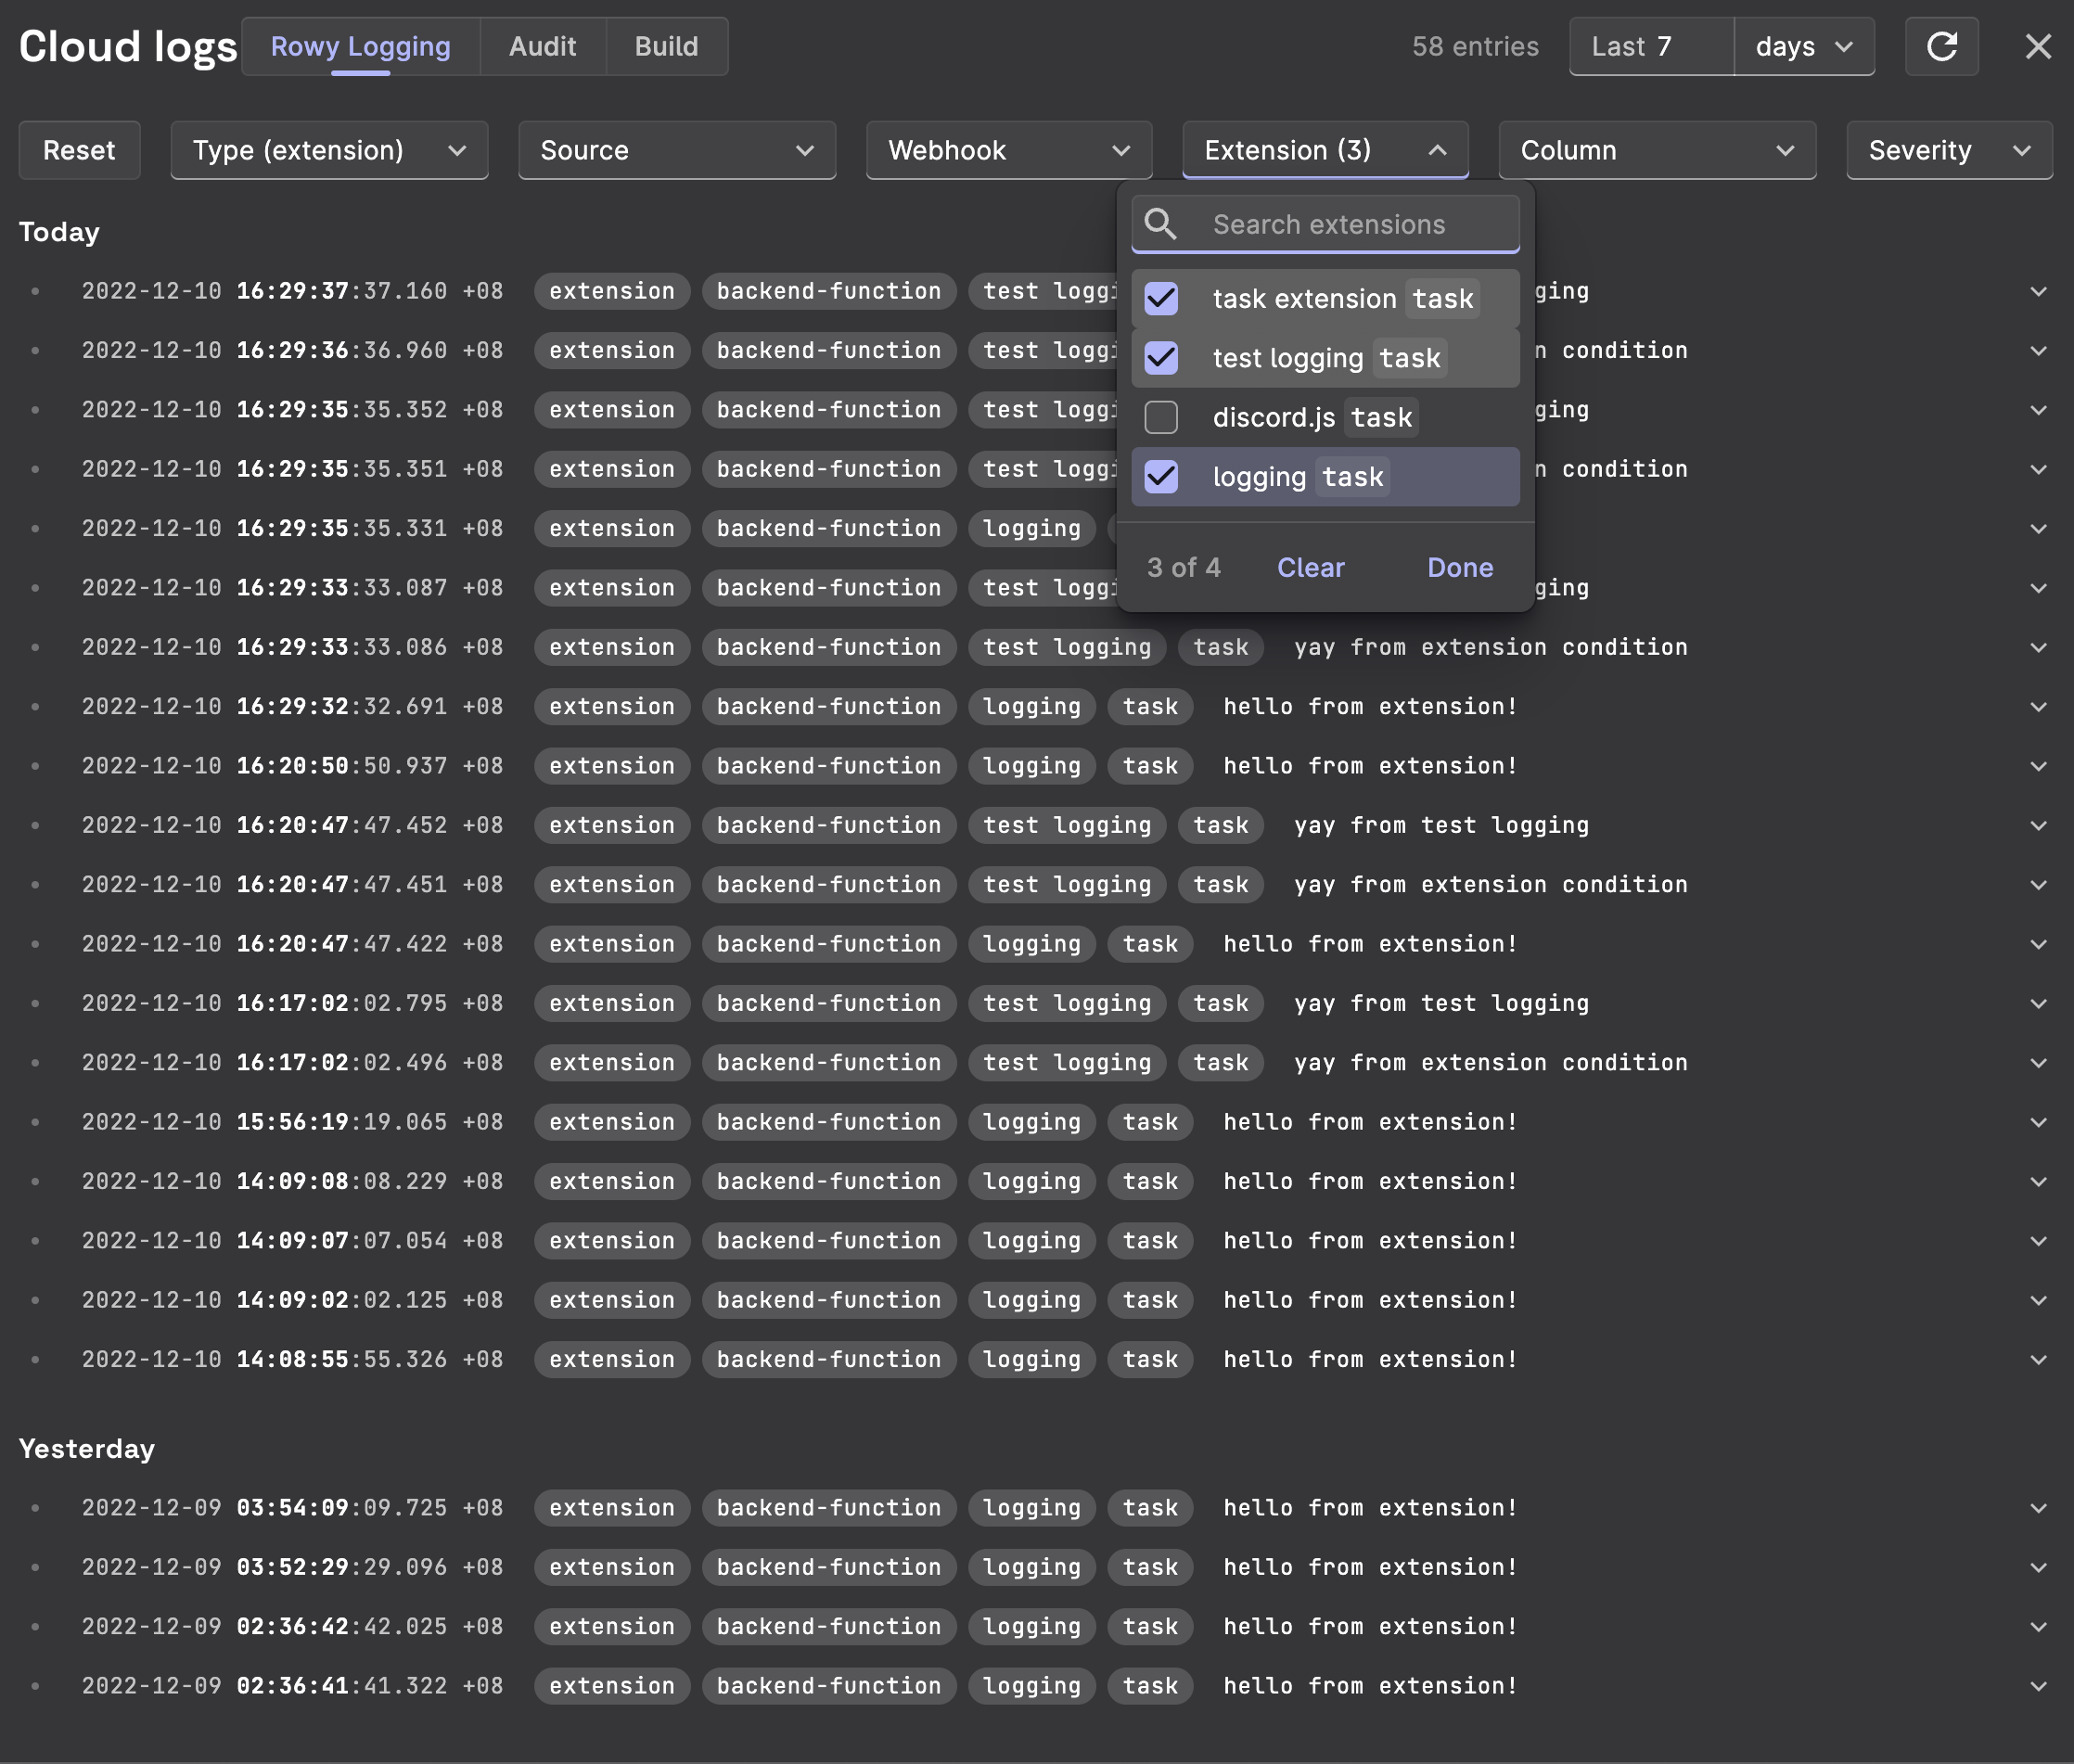Screen dimensions: 2074x1764
Task: Expand the 16:17:02.795 log entry
Action: point(2038,1004)
